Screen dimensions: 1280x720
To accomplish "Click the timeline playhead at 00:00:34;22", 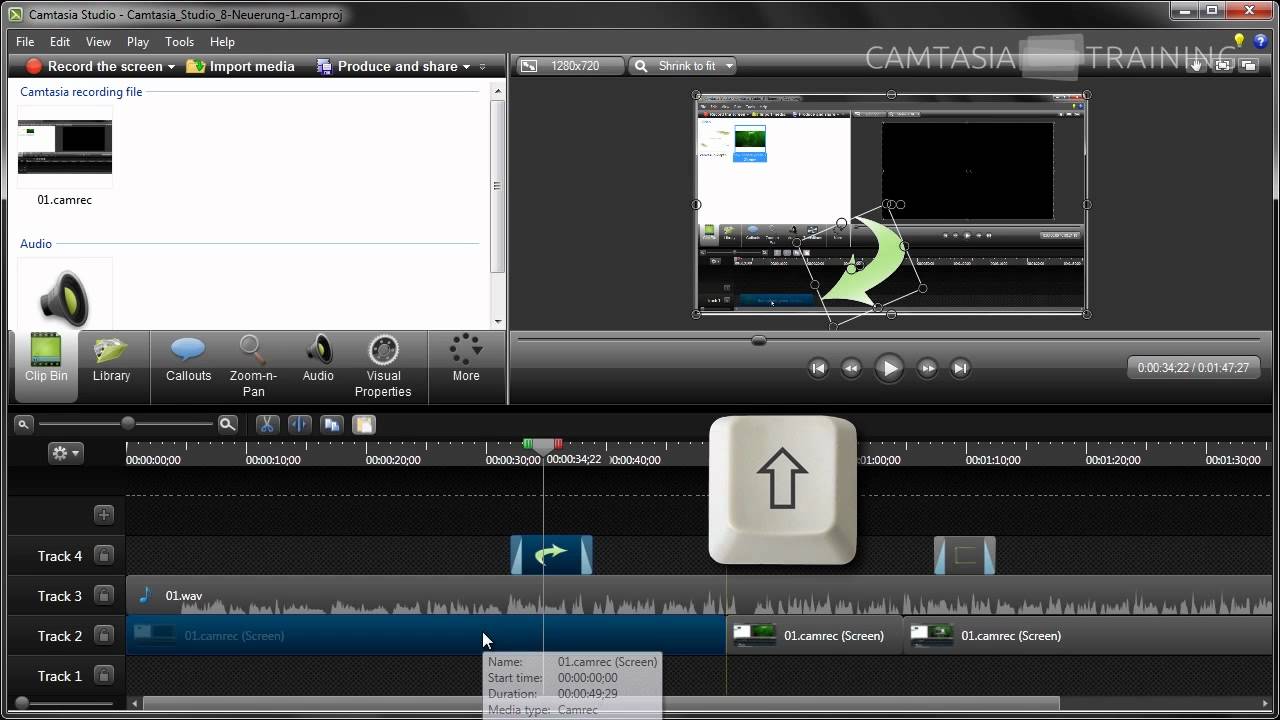I will 543,445.
